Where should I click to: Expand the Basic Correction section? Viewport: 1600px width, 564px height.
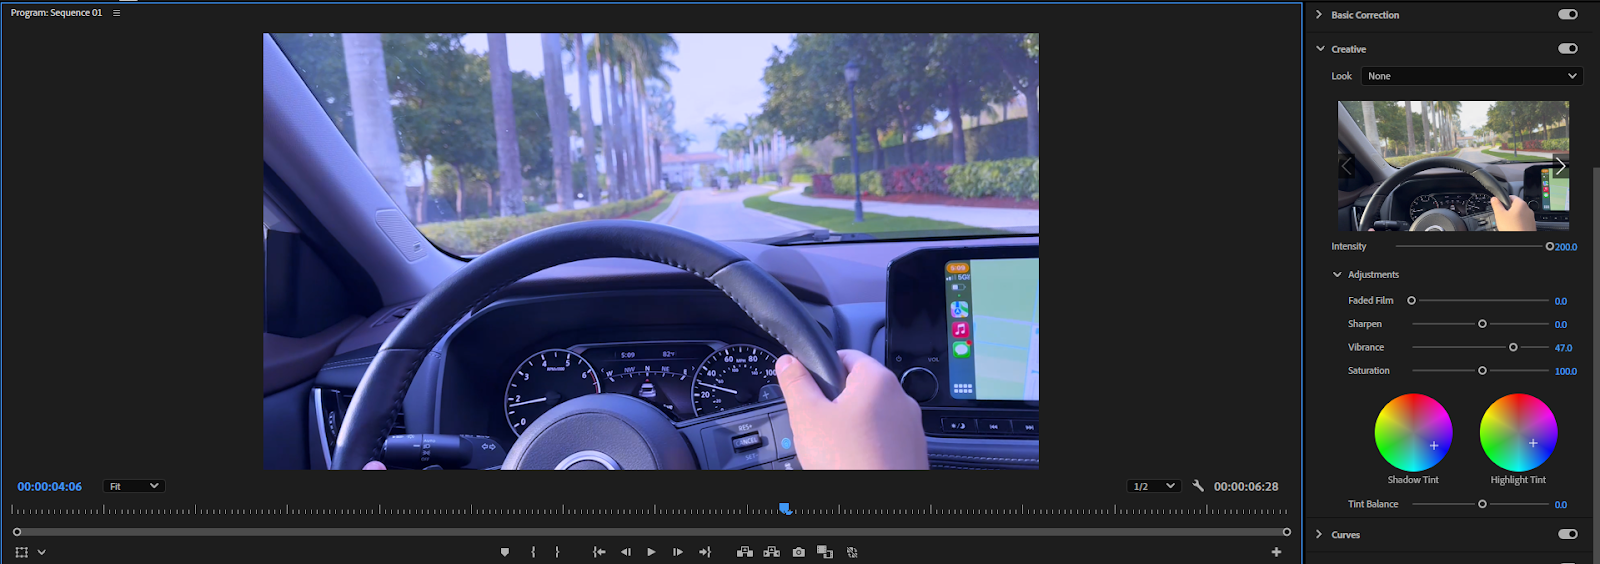point(1319,15)
